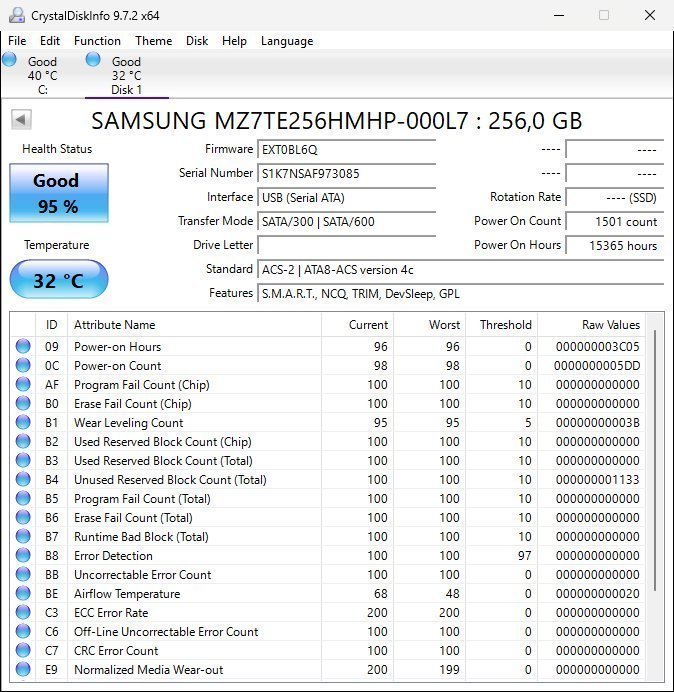Click the Transfer Mode field SATA/300 | SATA/600
Screen dimensions: 674x692
(x=346, y=221)
